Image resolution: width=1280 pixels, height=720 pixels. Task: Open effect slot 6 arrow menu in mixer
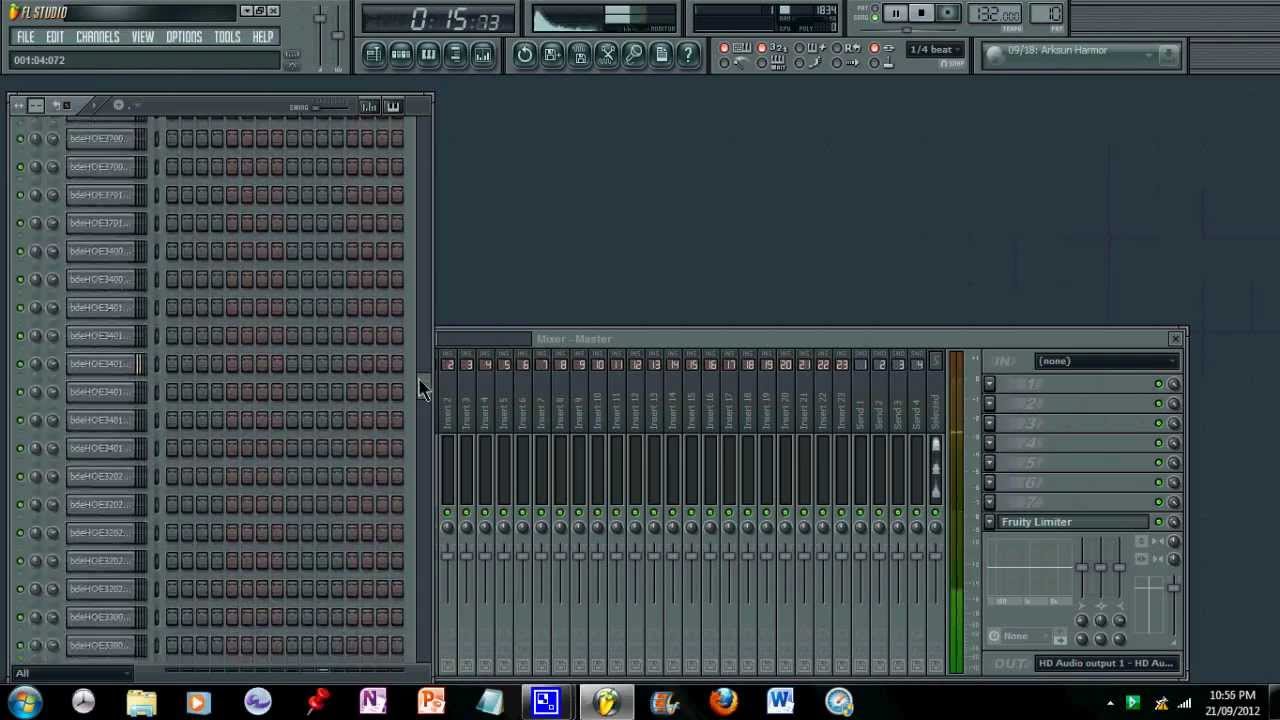pos(989,482)
